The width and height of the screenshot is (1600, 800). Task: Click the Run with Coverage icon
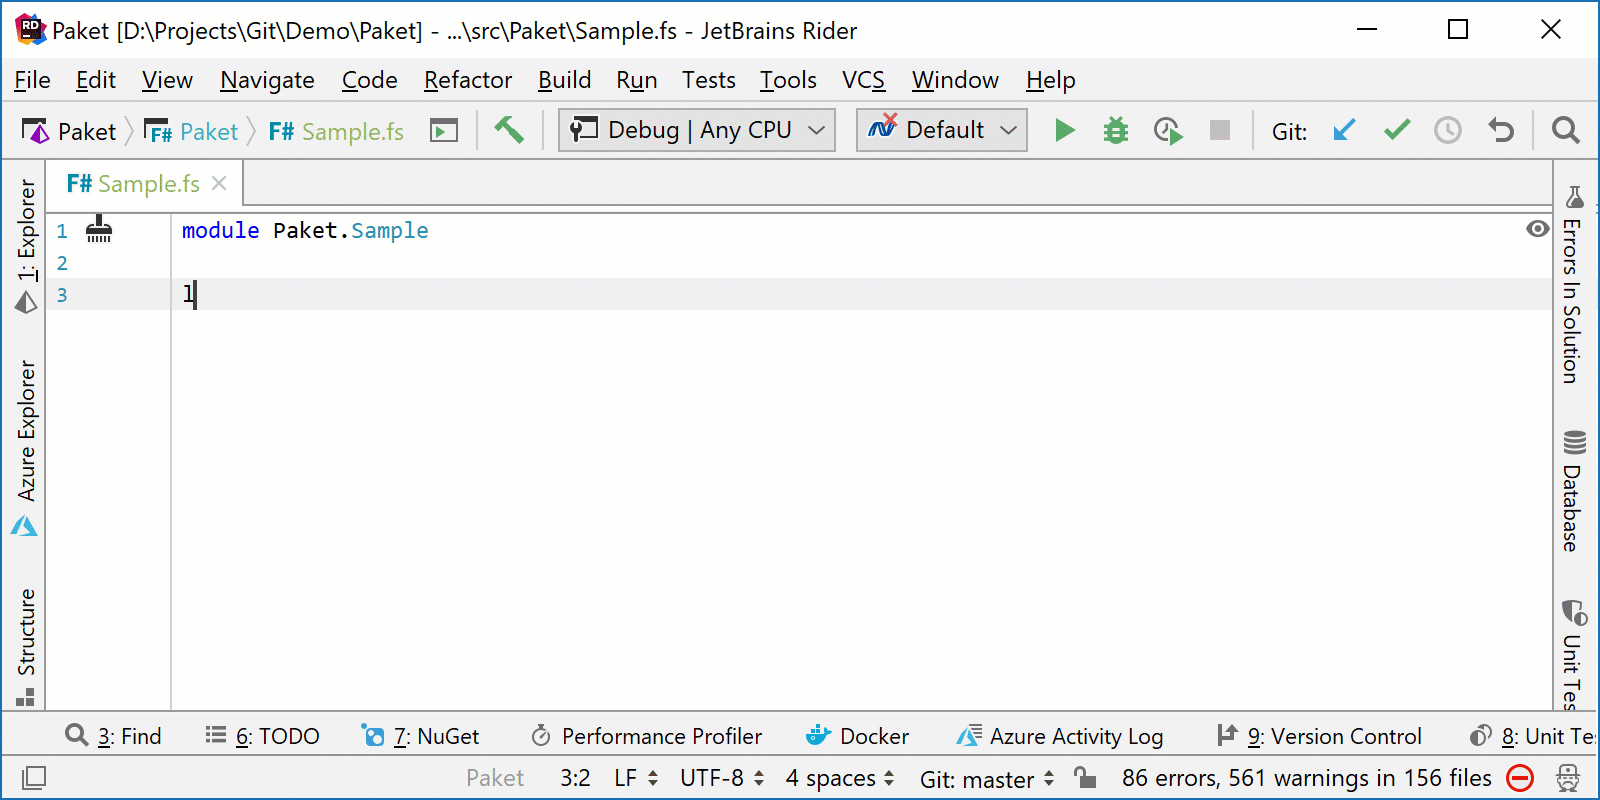[1167, 130]
